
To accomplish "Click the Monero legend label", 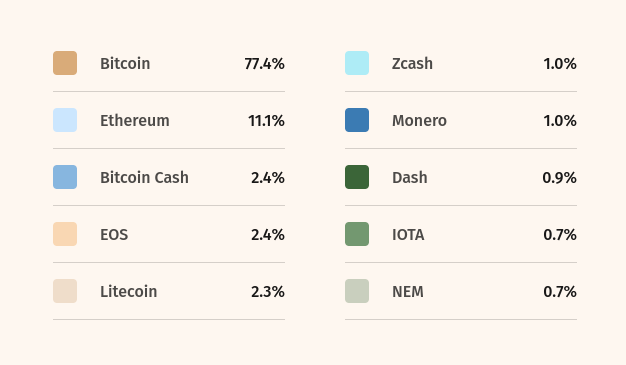I will point(419,121).
